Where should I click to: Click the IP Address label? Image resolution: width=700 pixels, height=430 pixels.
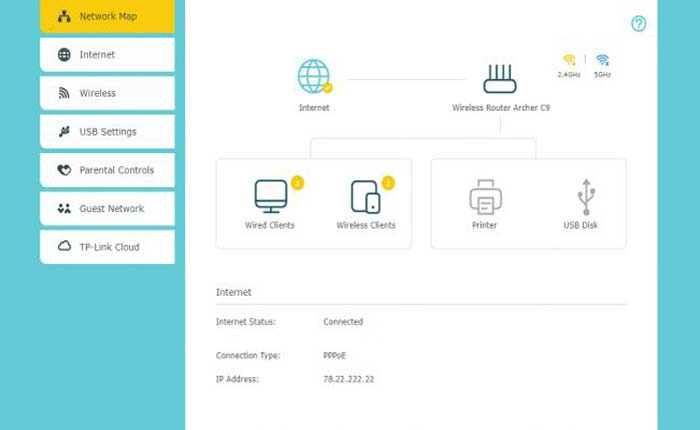[237, 379]
